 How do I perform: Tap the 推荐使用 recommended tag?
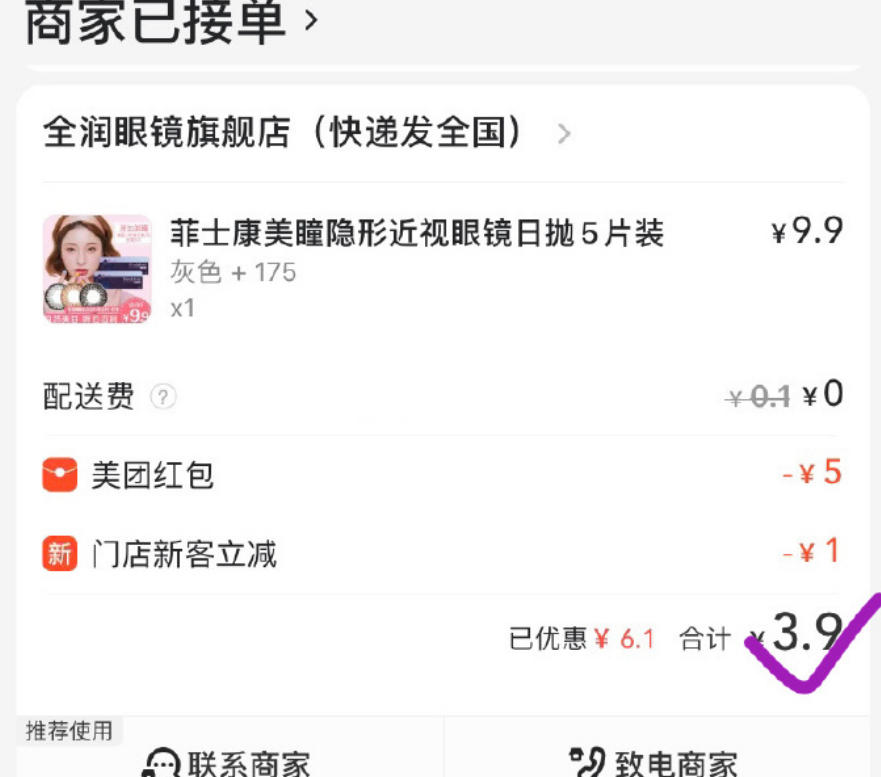(x=69, y=731)
